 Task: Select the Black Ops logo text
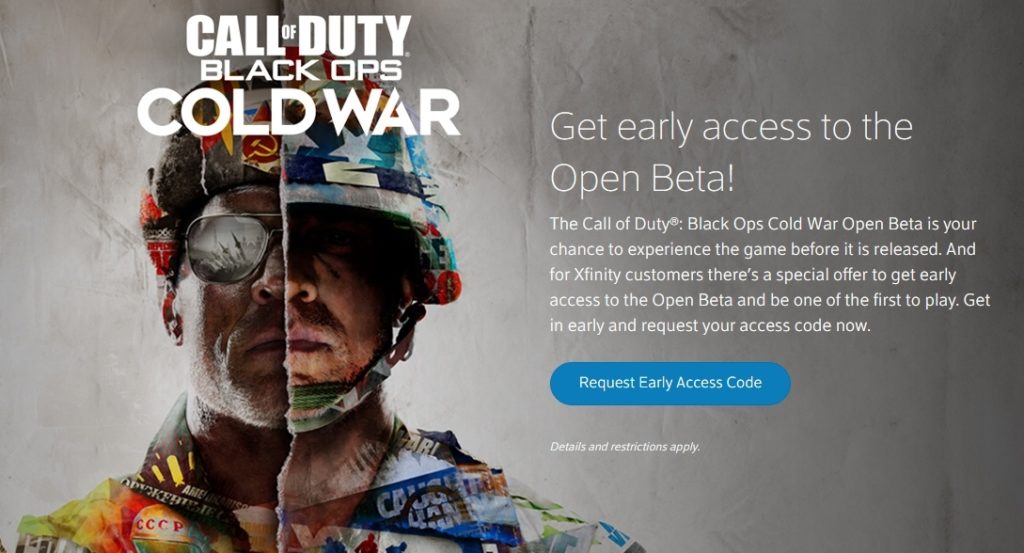coord(300,71)
